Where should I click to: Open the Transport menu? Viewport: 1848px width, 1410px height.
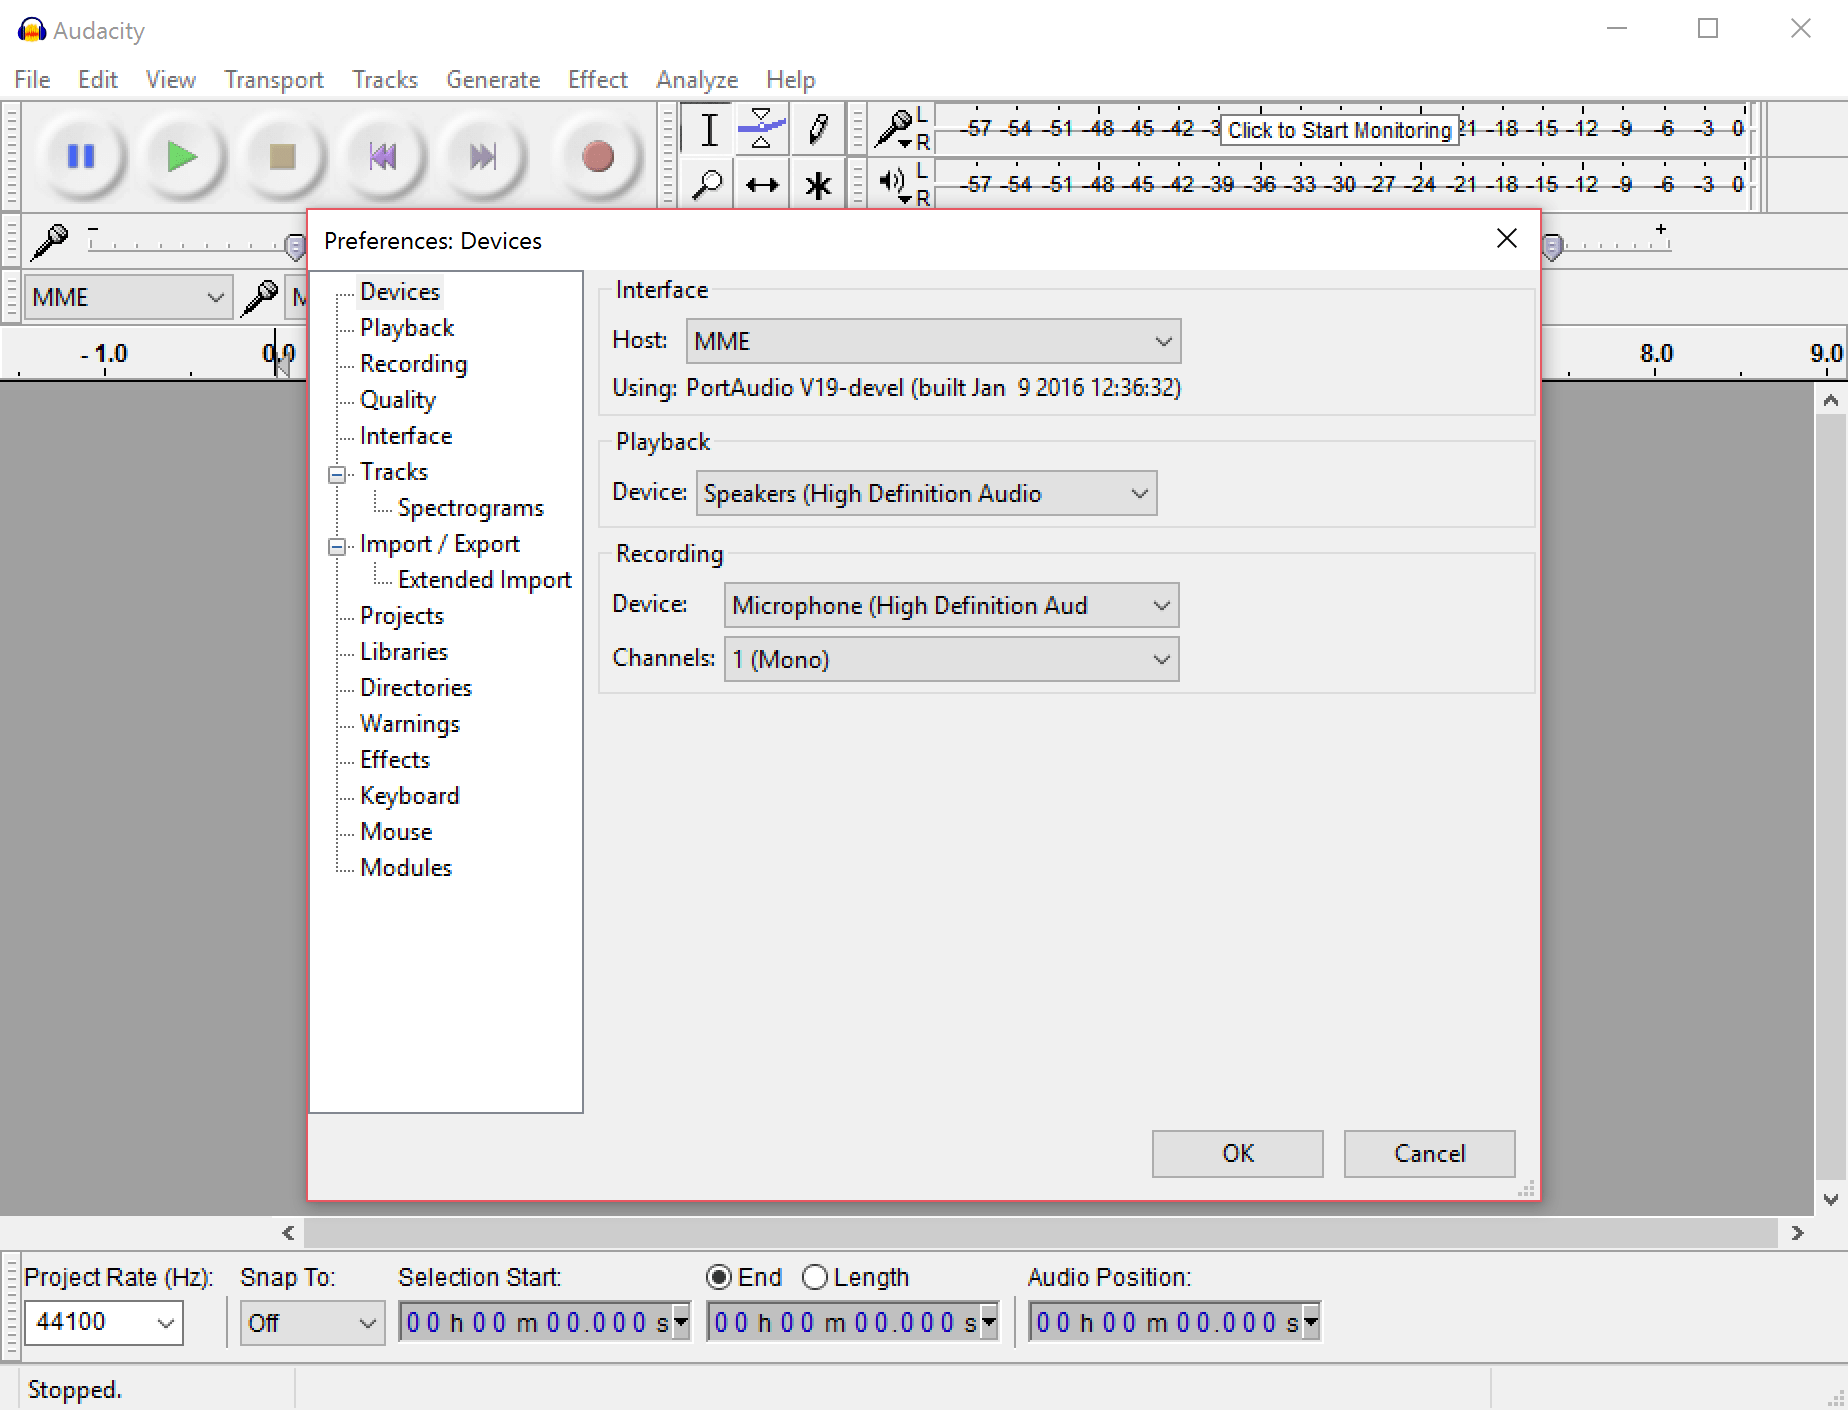[x=274, y=79]
